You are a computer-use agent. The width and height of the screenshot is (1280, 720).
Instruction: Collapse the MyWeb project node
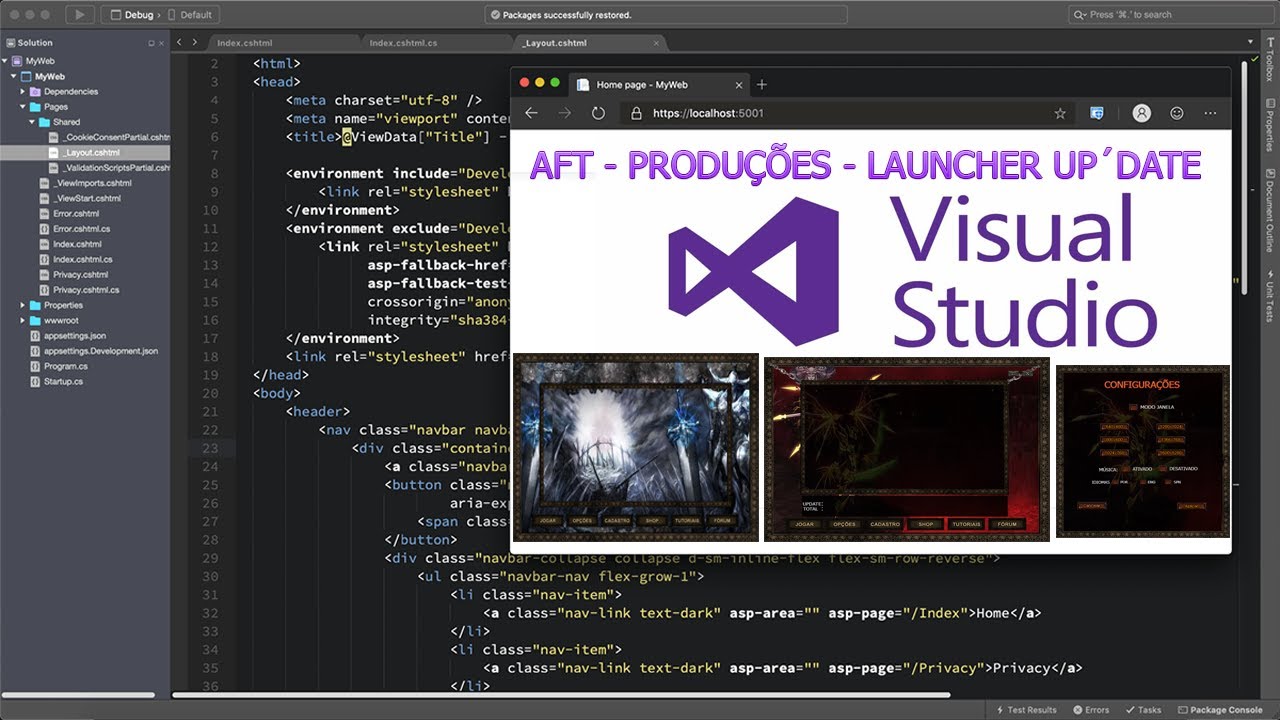coord(15,76)
